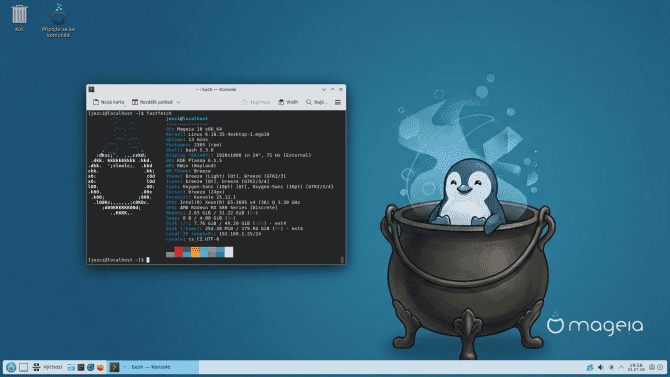Screen dimensions: 670x377
Task: Click the Vložit paste button in Konsole
Action: [288, 102]
